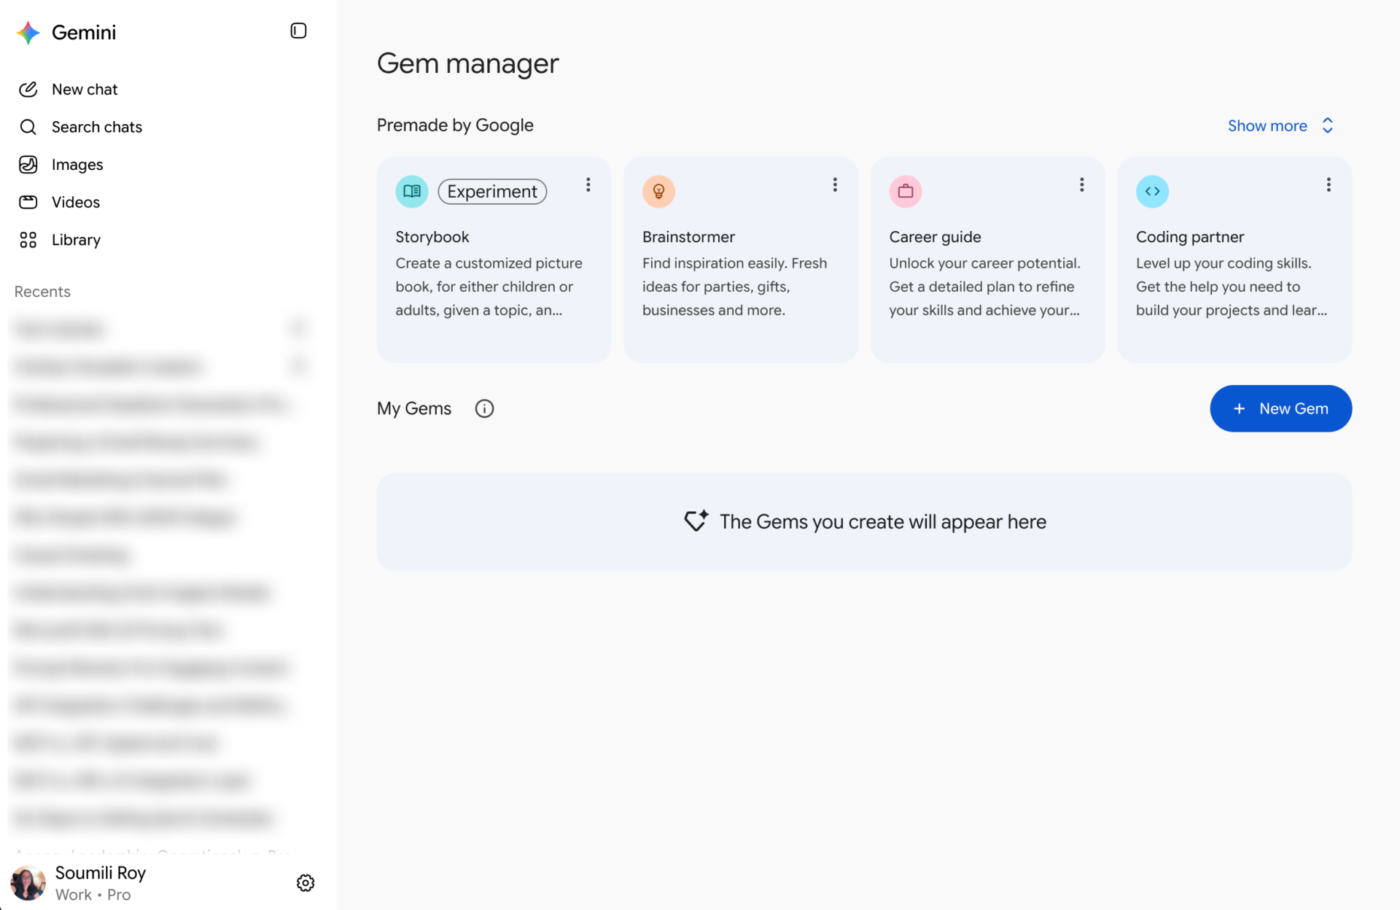Open the Coding partner gem
1400x910 pixels.
click(1235, 260)
